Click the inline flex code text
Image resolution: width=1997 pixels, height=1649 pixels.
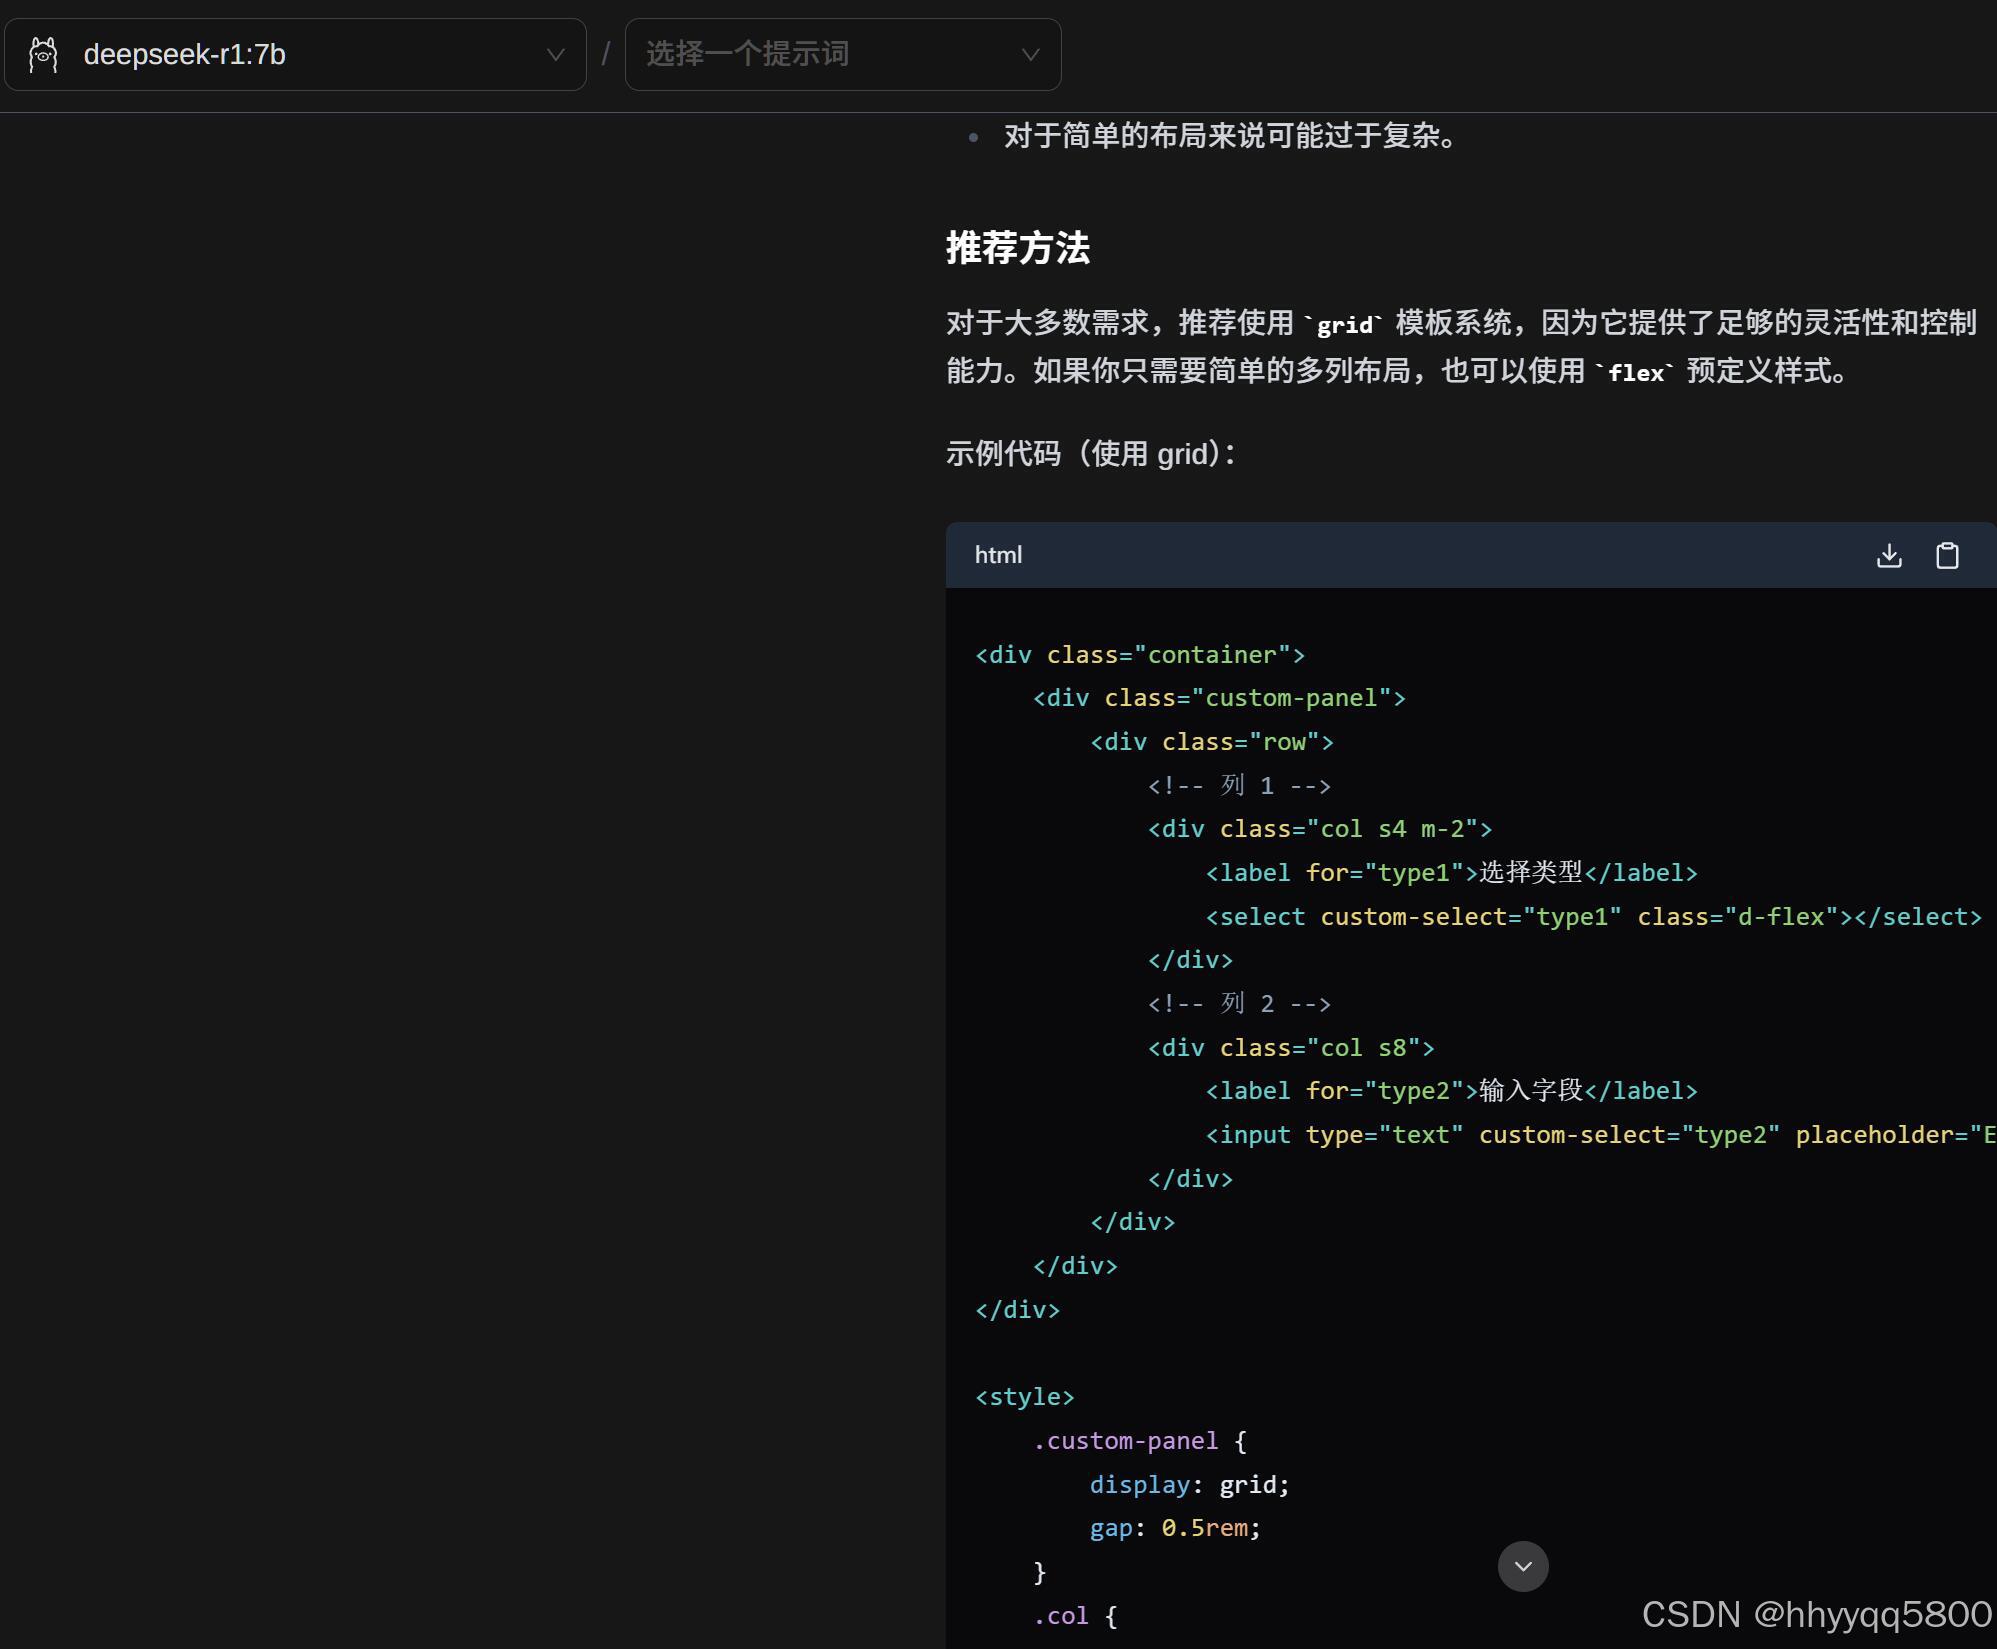1635,372
